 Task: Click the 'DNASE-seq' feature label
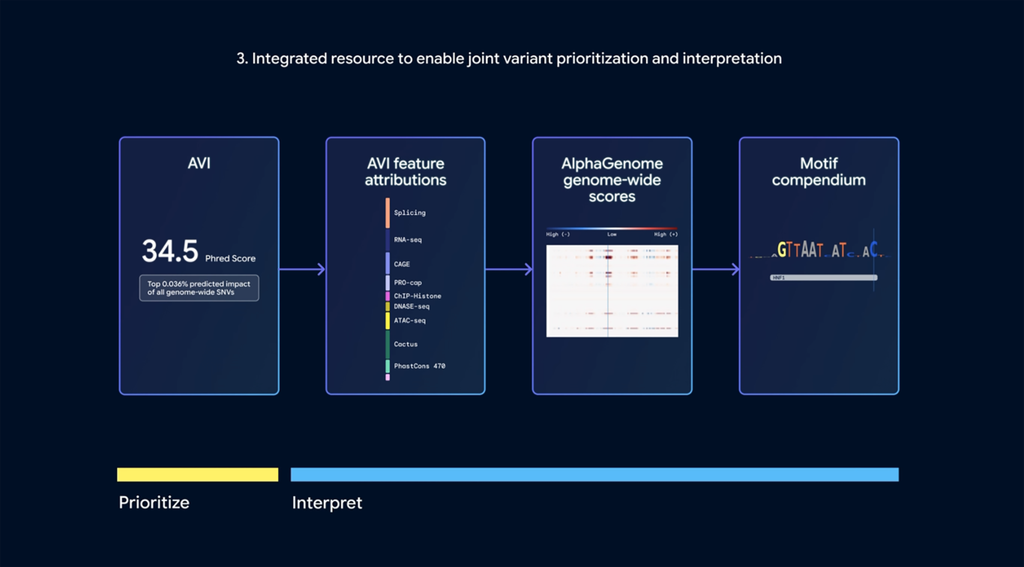point(411,306)
